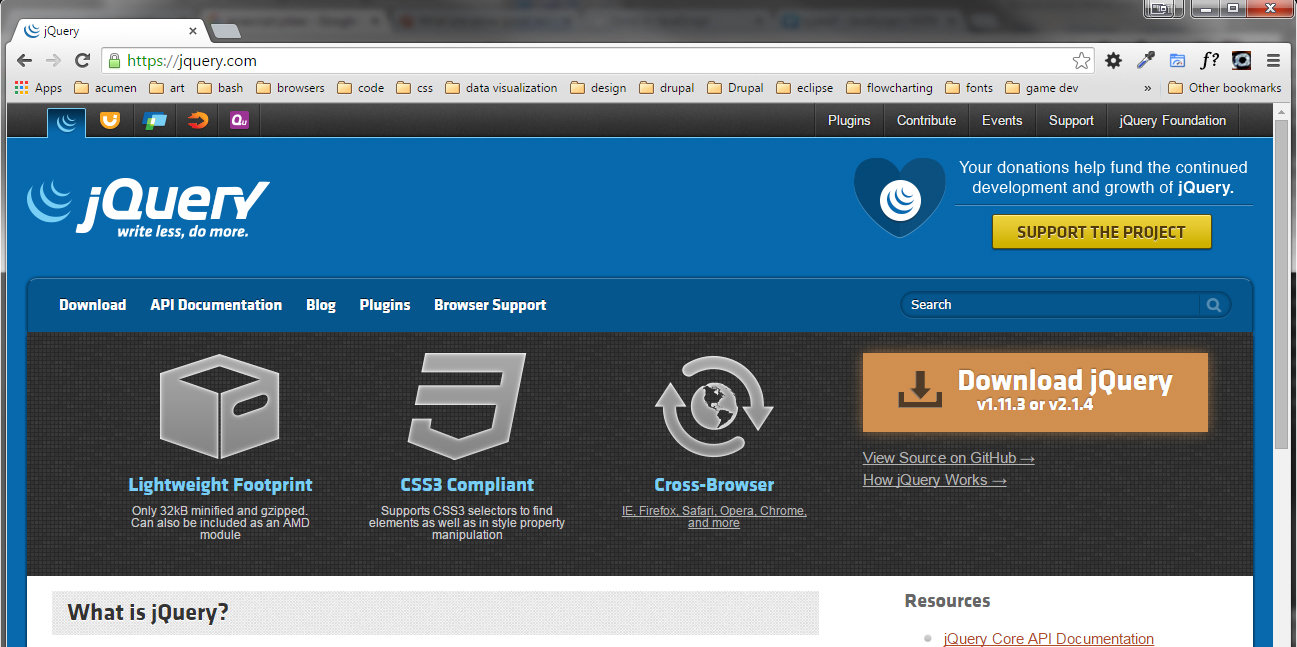Viewport: 1297px width, 647px height.
Task: Click the CSS3 Compliant heading
Action: coord(467,485)
